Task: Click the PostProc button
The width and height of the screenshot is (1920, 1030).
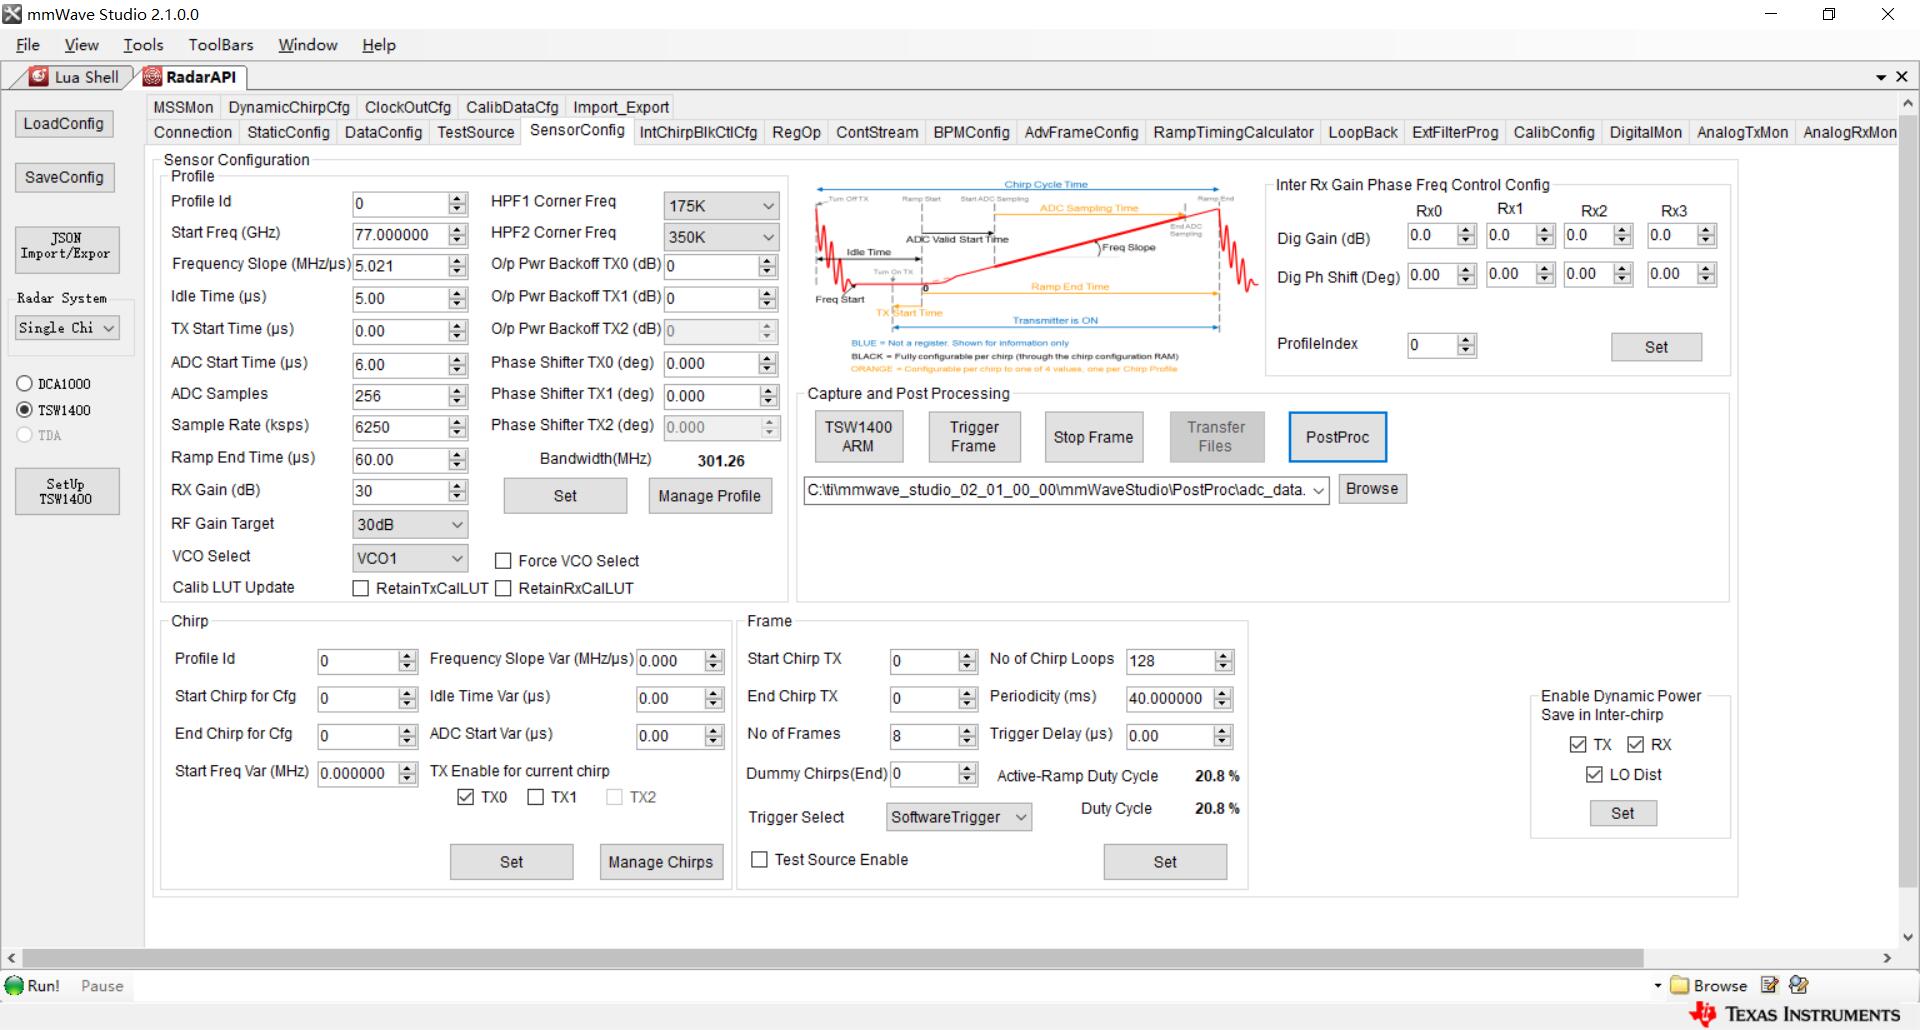Action: click(1337, 437)
